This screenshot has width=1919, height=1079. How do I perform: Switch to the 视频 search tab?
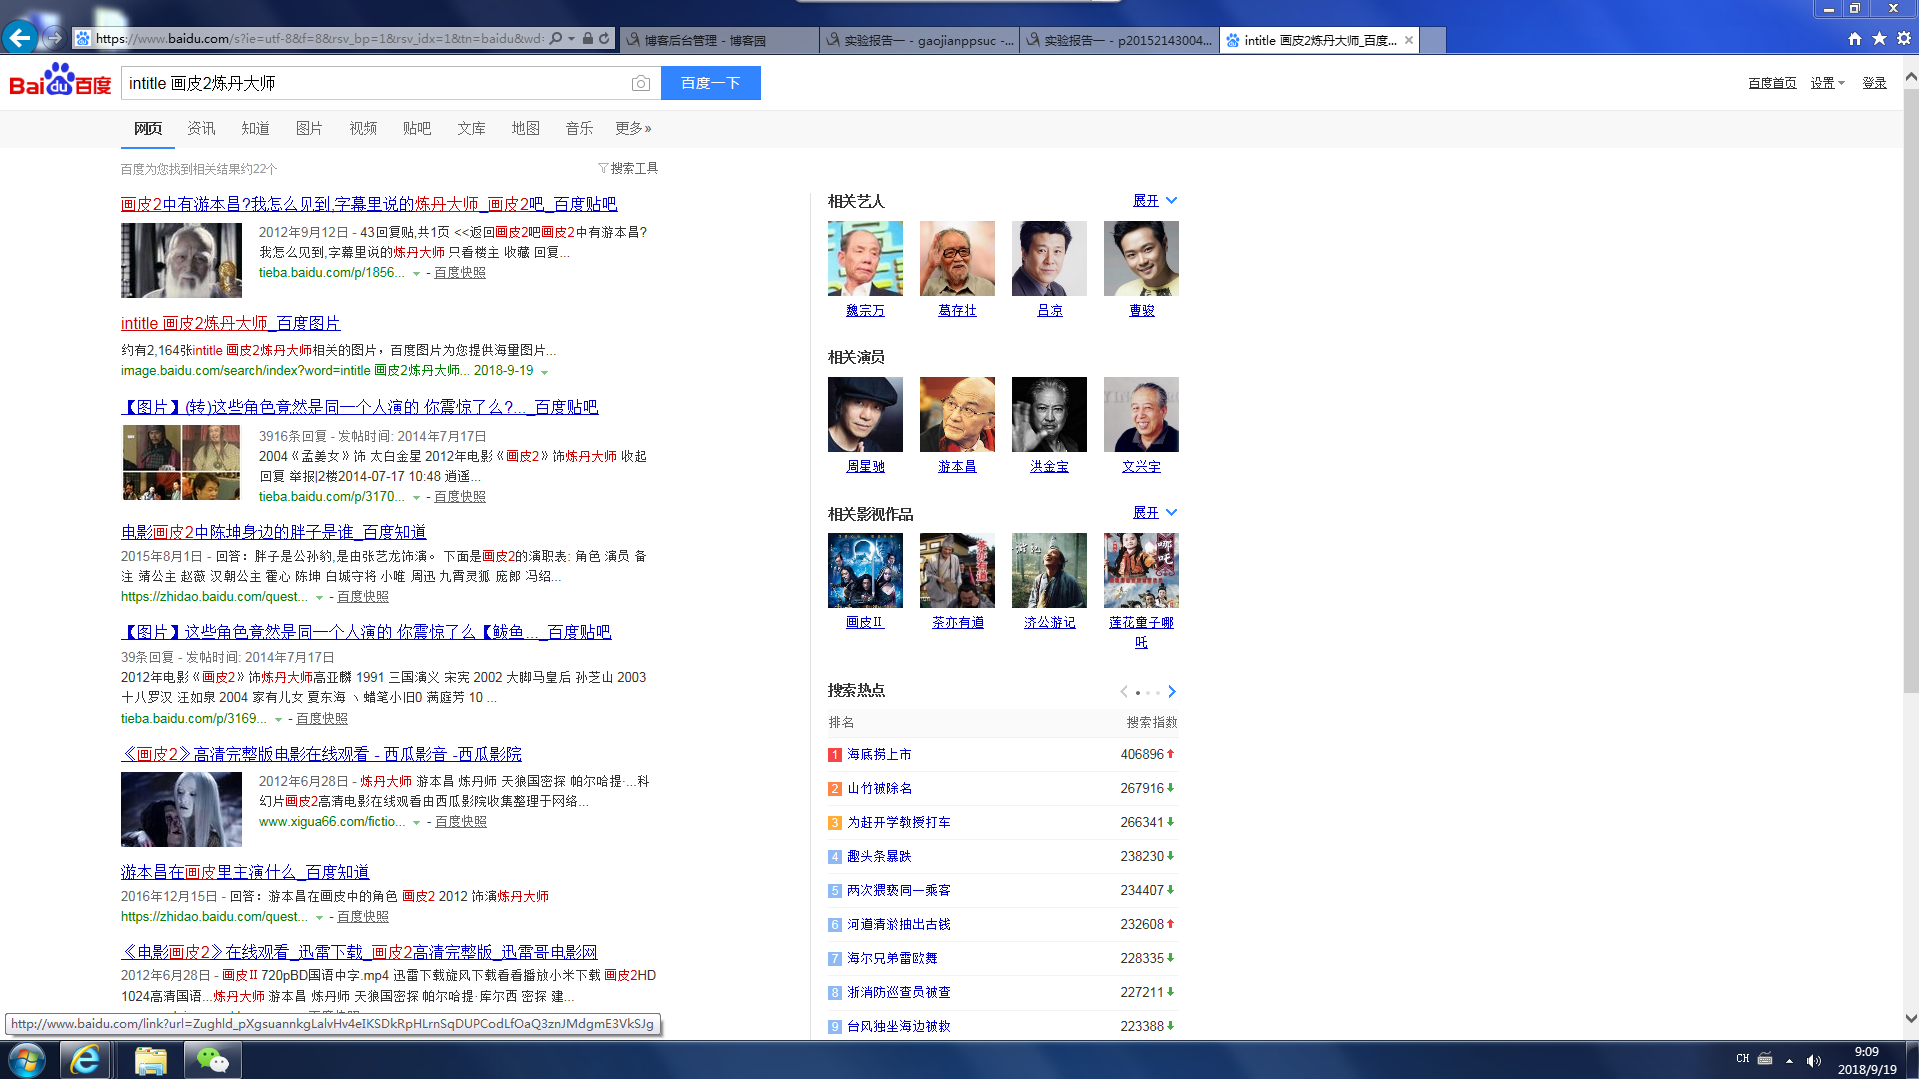tap(363, 128)
